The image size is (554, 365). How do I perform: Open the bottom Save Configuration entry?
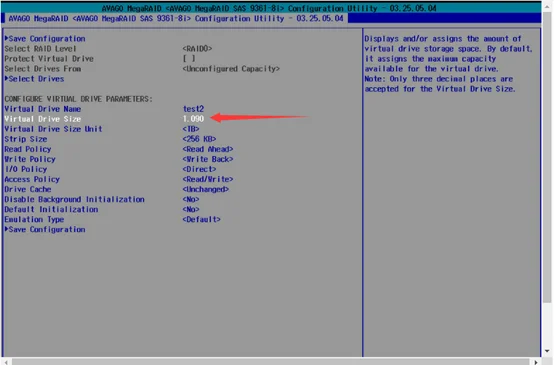coord(45,229)
